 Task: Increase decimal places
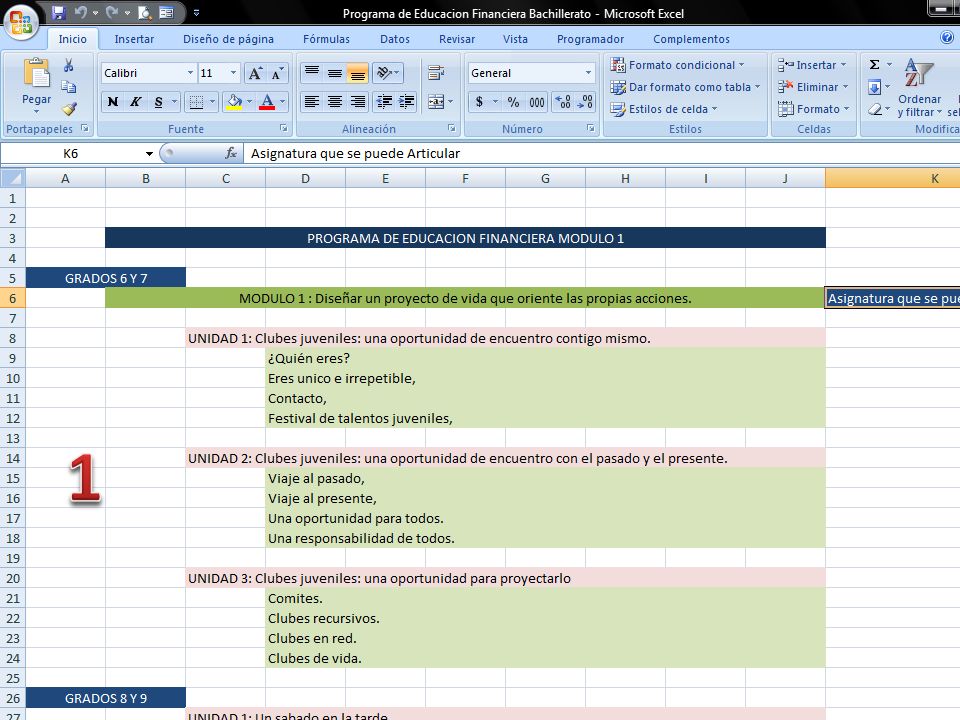click(563, 102)
